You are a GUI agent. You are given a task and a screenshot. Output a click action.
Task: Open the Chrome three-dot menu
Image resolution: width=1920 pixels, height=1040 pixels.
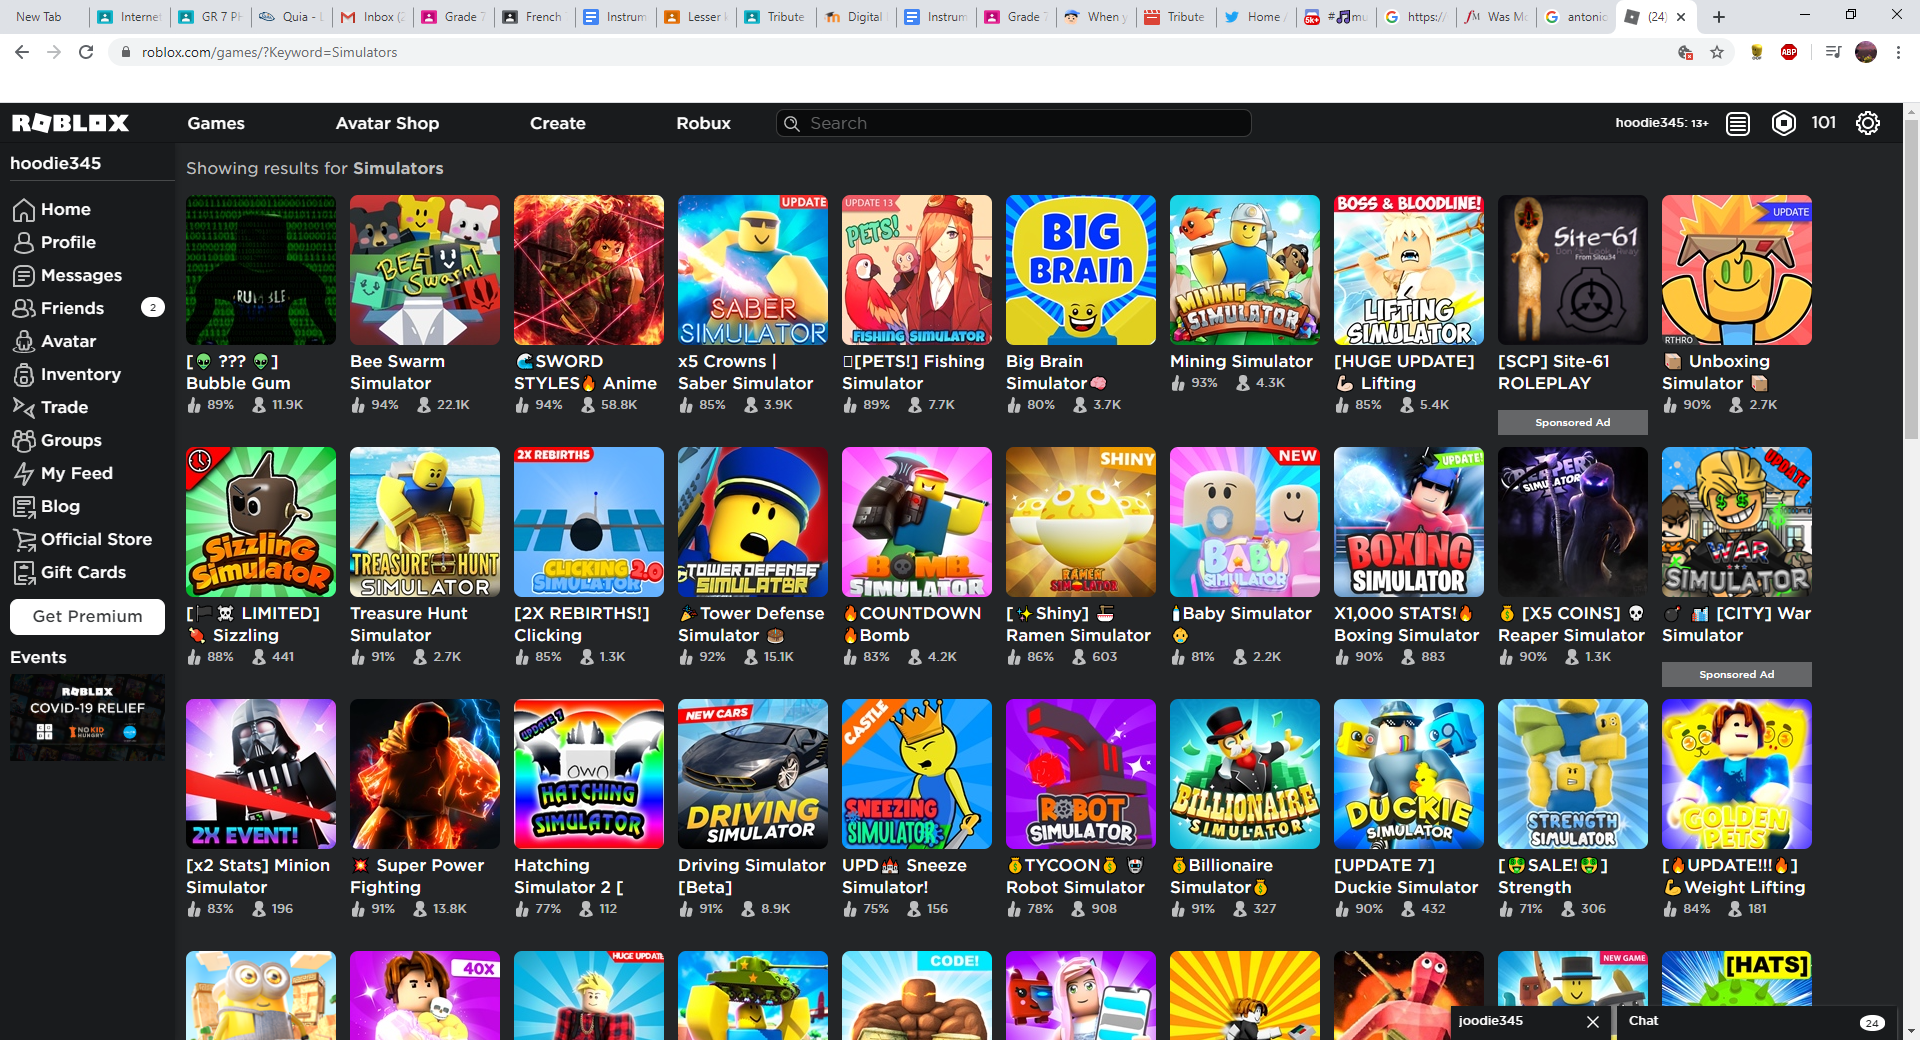coord(1898,52)
